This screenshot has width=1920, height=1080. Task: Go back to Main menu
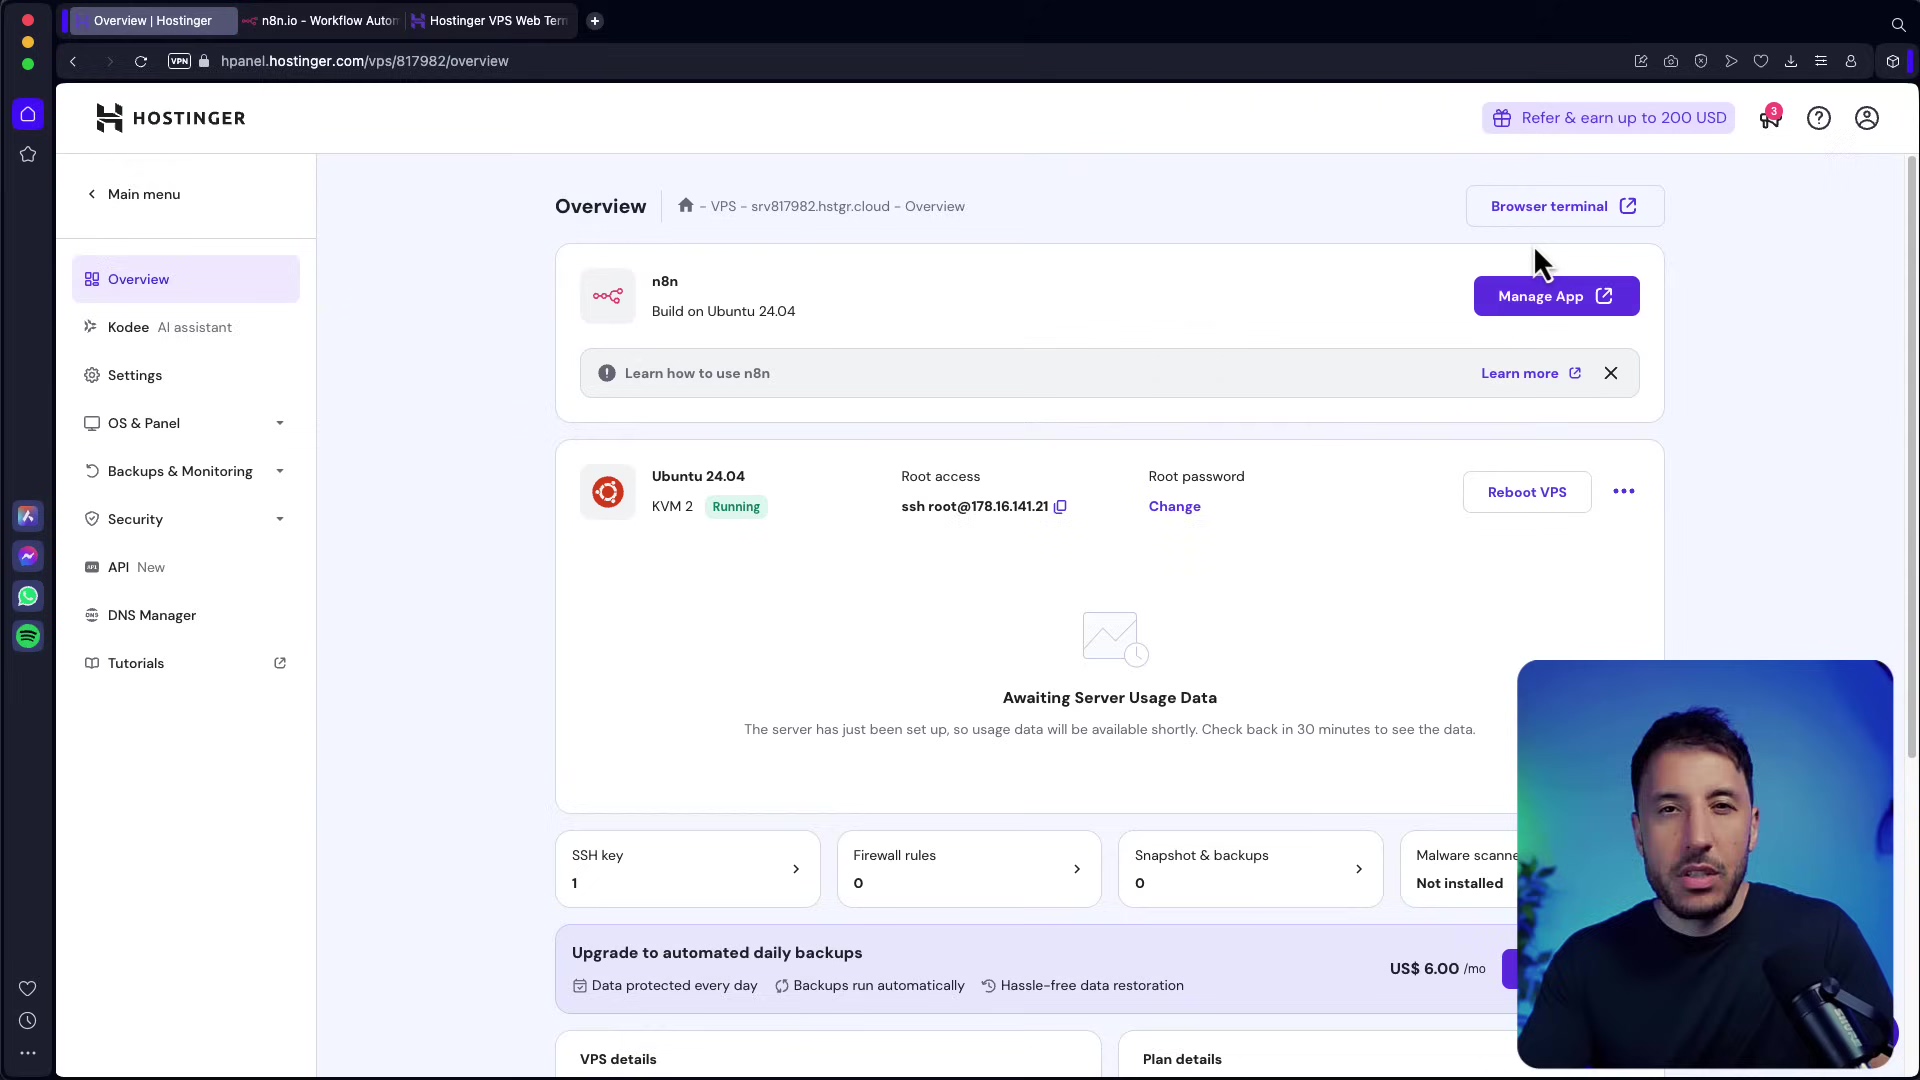coord(134,194)
